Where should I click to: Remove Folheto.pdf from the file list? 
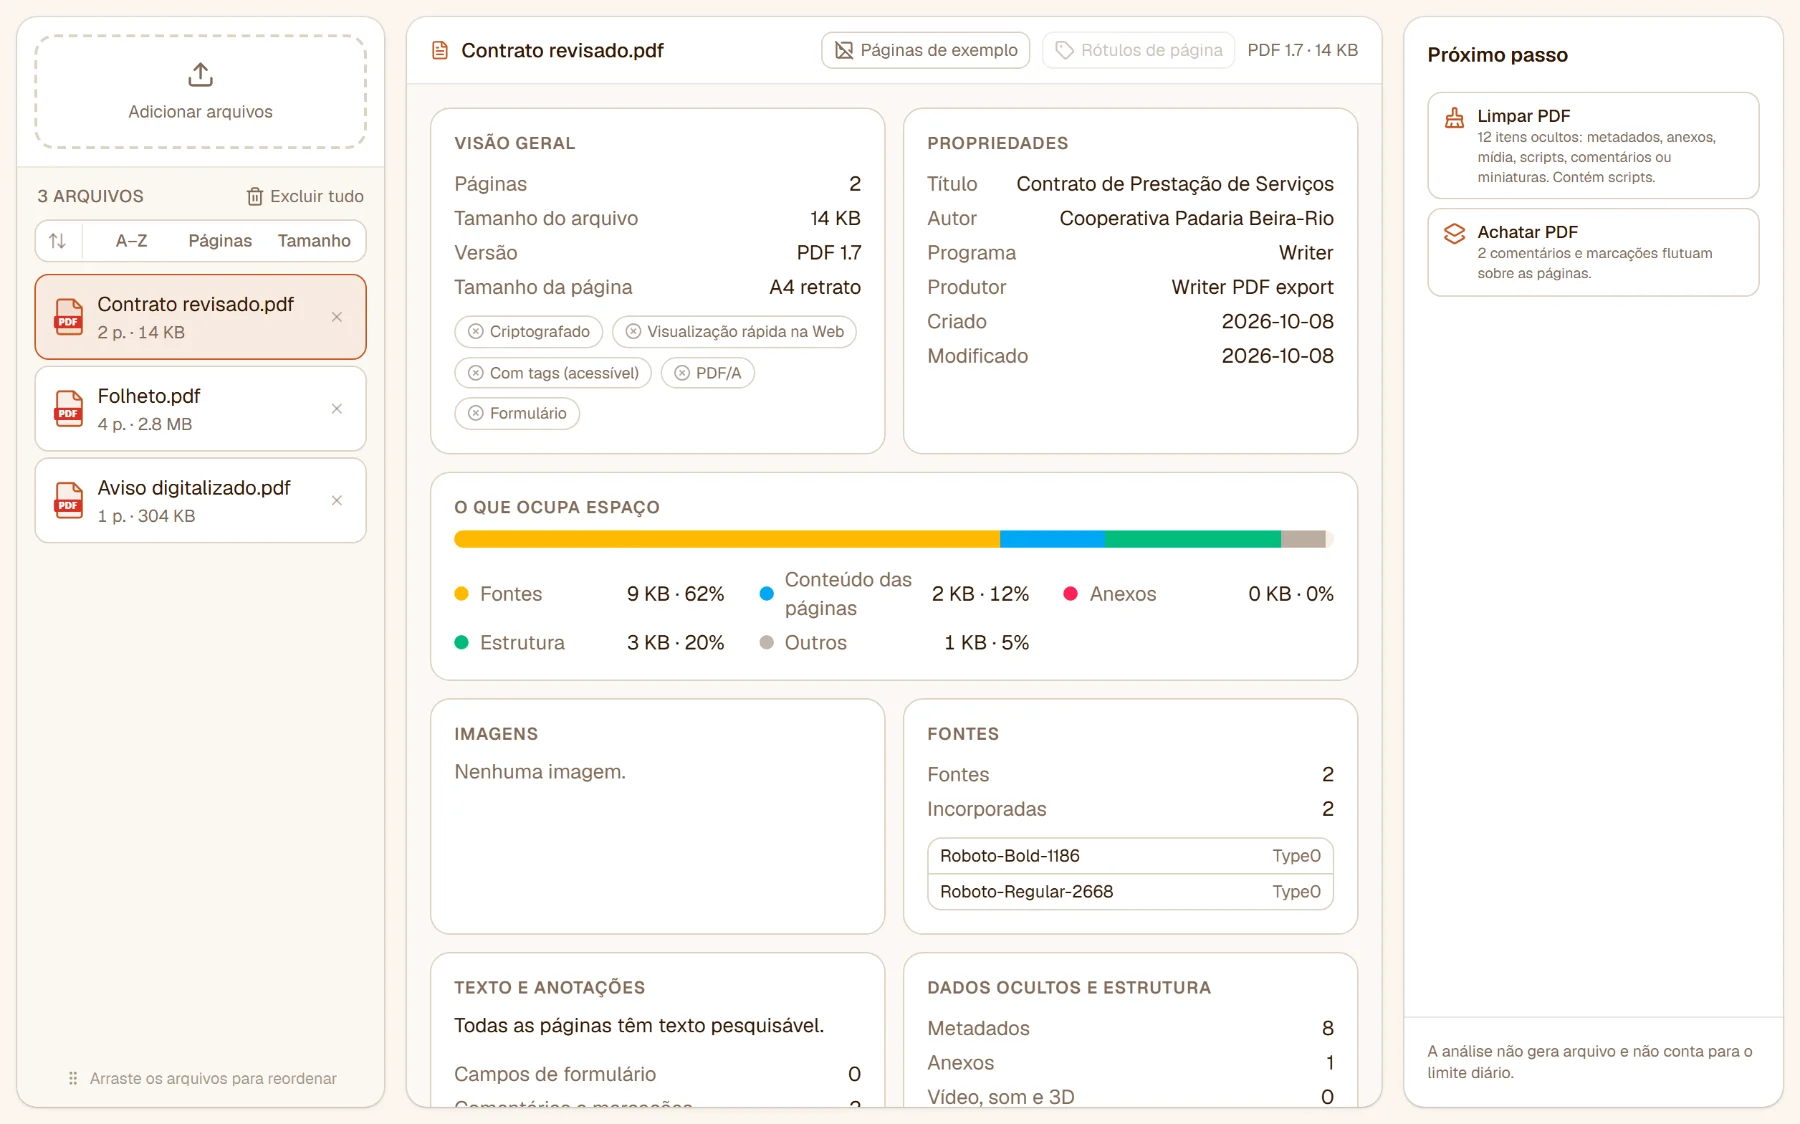pyautogui.click(x=337, y=409)
